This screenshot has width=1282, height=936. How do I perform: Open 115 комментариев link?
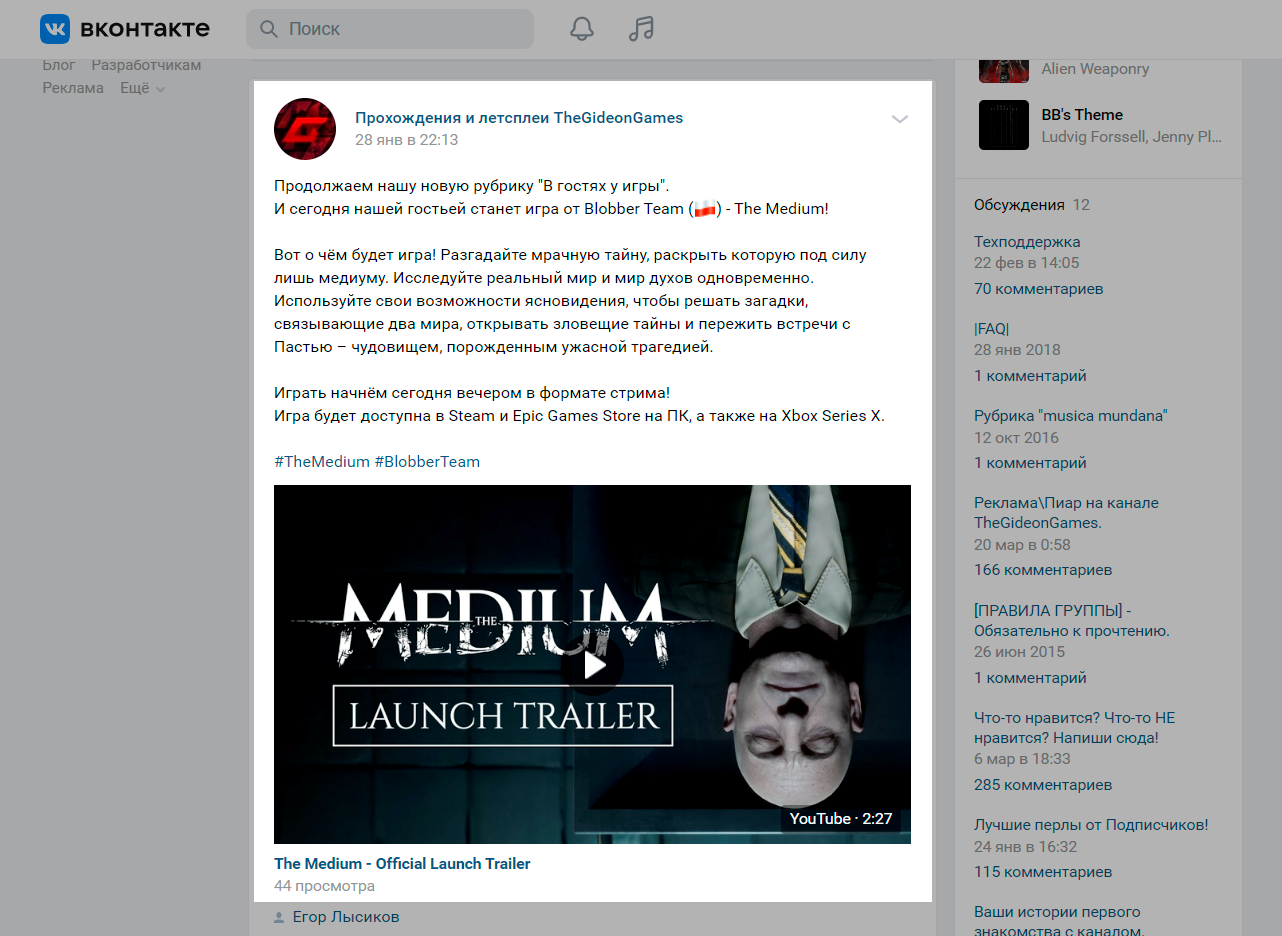(x=1043, y=872)
